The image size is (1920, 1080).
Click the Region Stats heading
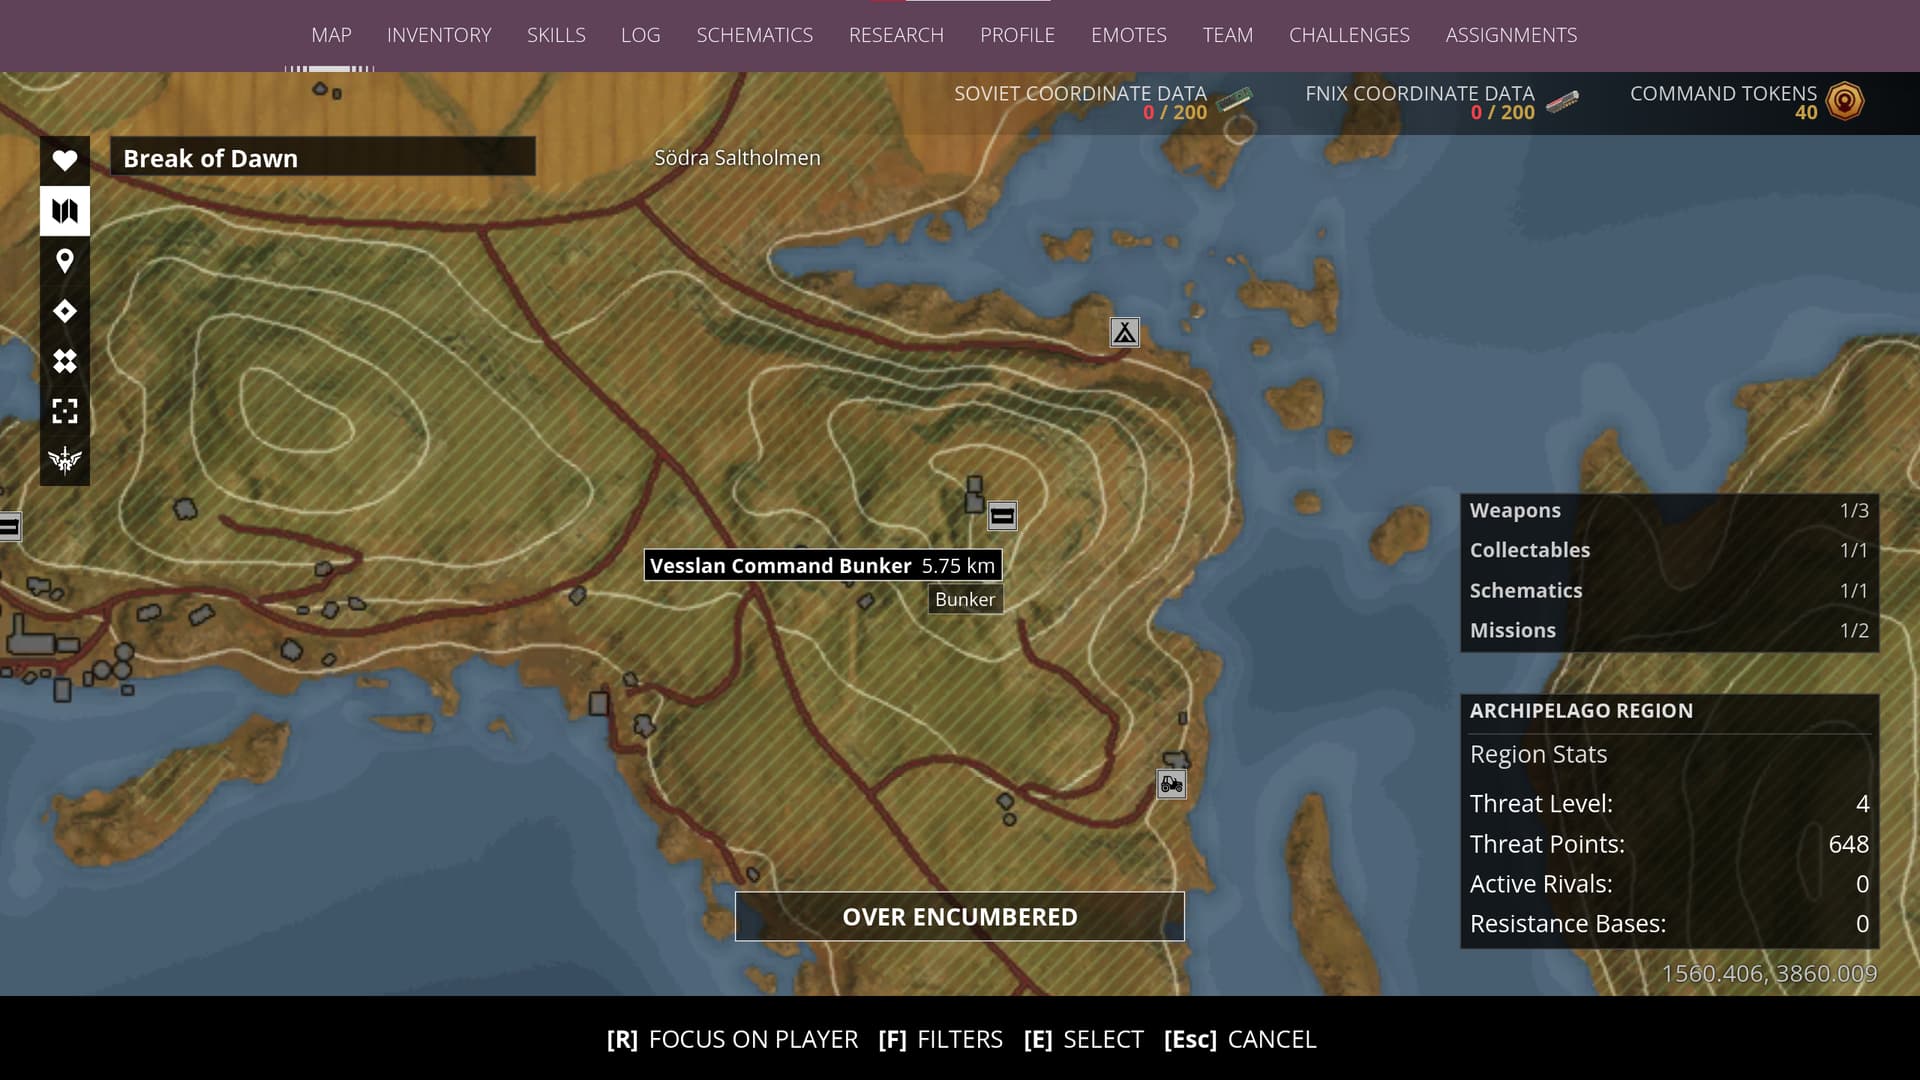(x=1538, y=755)
